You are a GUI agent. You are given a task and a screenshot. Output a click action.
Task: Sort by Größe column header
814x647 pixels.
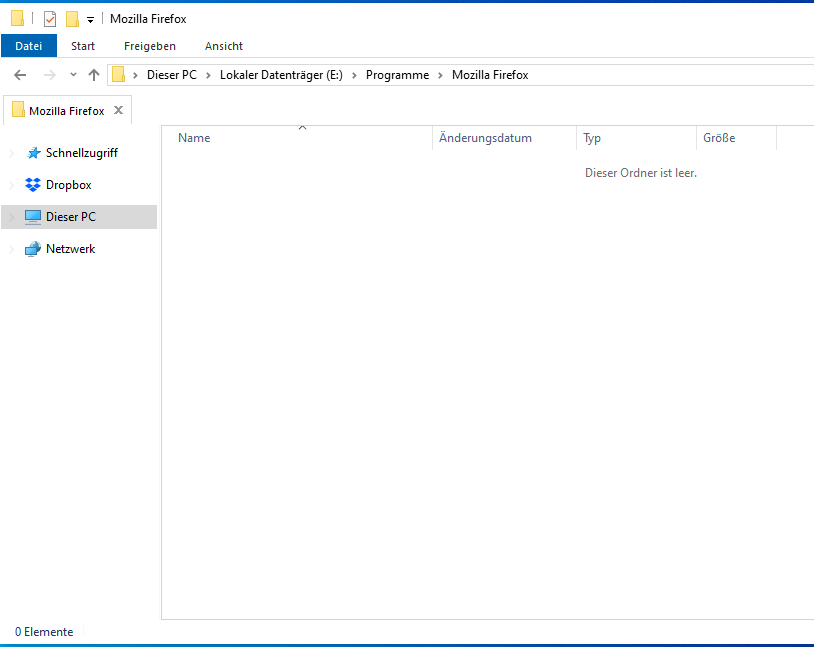pos(736,138)
